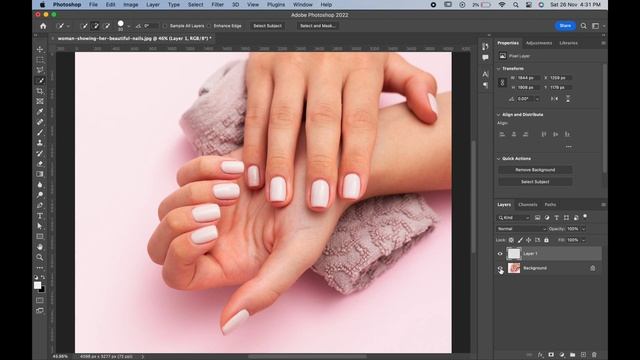Select the Clone Stamp tool

[x=40, y=143]
